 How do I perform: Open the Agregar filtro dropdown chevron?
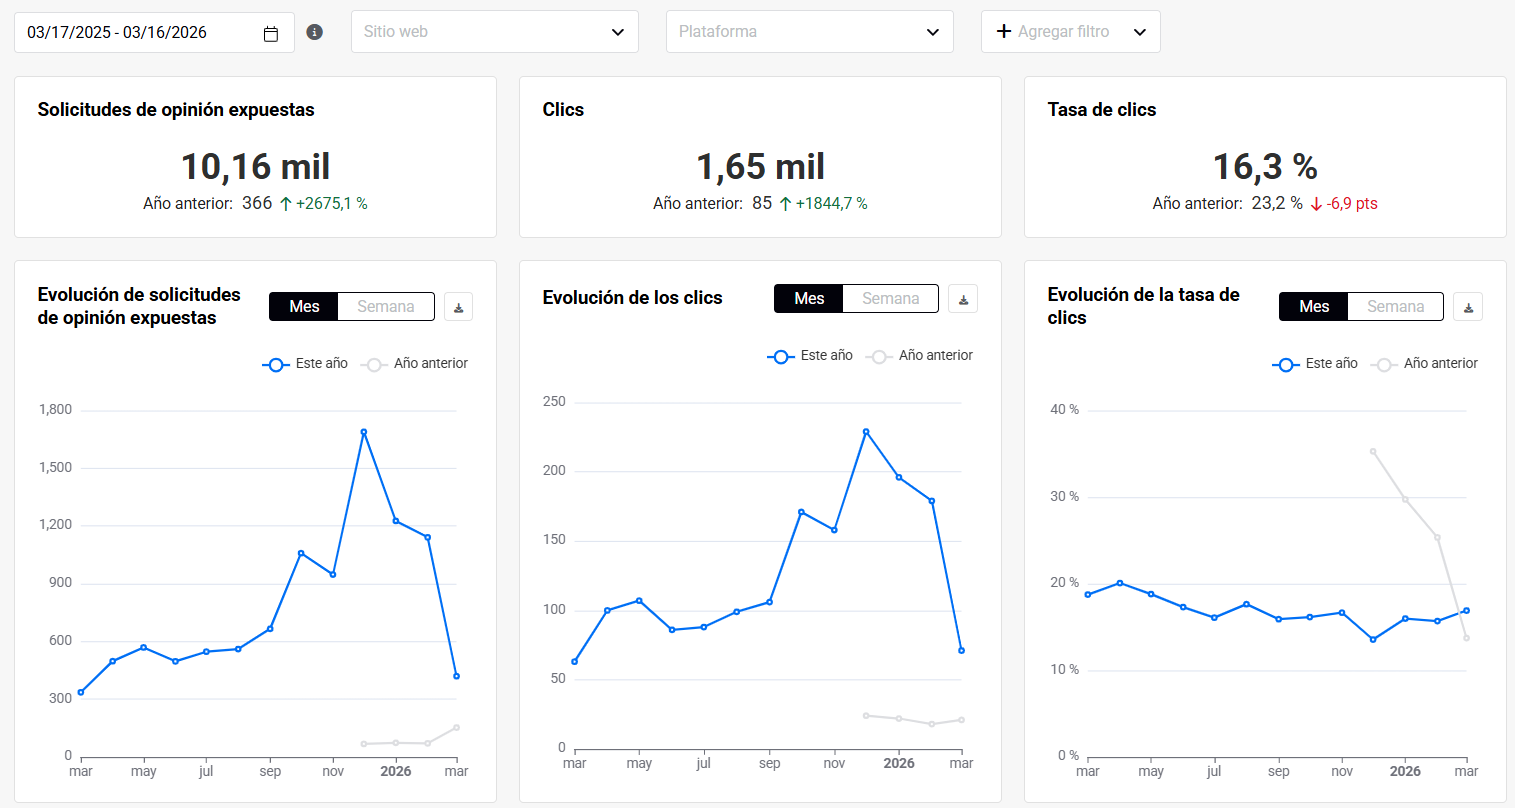click(x=1140, y=32)
